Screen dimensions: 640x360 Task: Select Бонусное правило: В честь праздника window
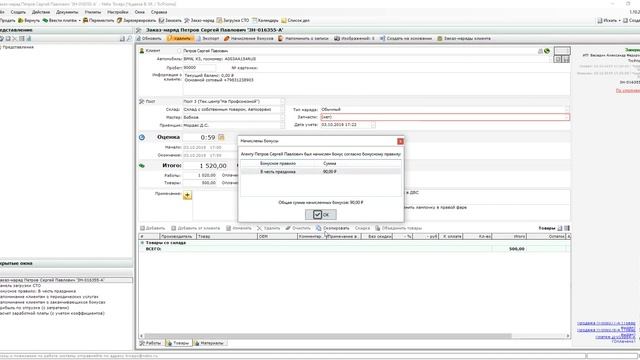click(x=38, y=291)
